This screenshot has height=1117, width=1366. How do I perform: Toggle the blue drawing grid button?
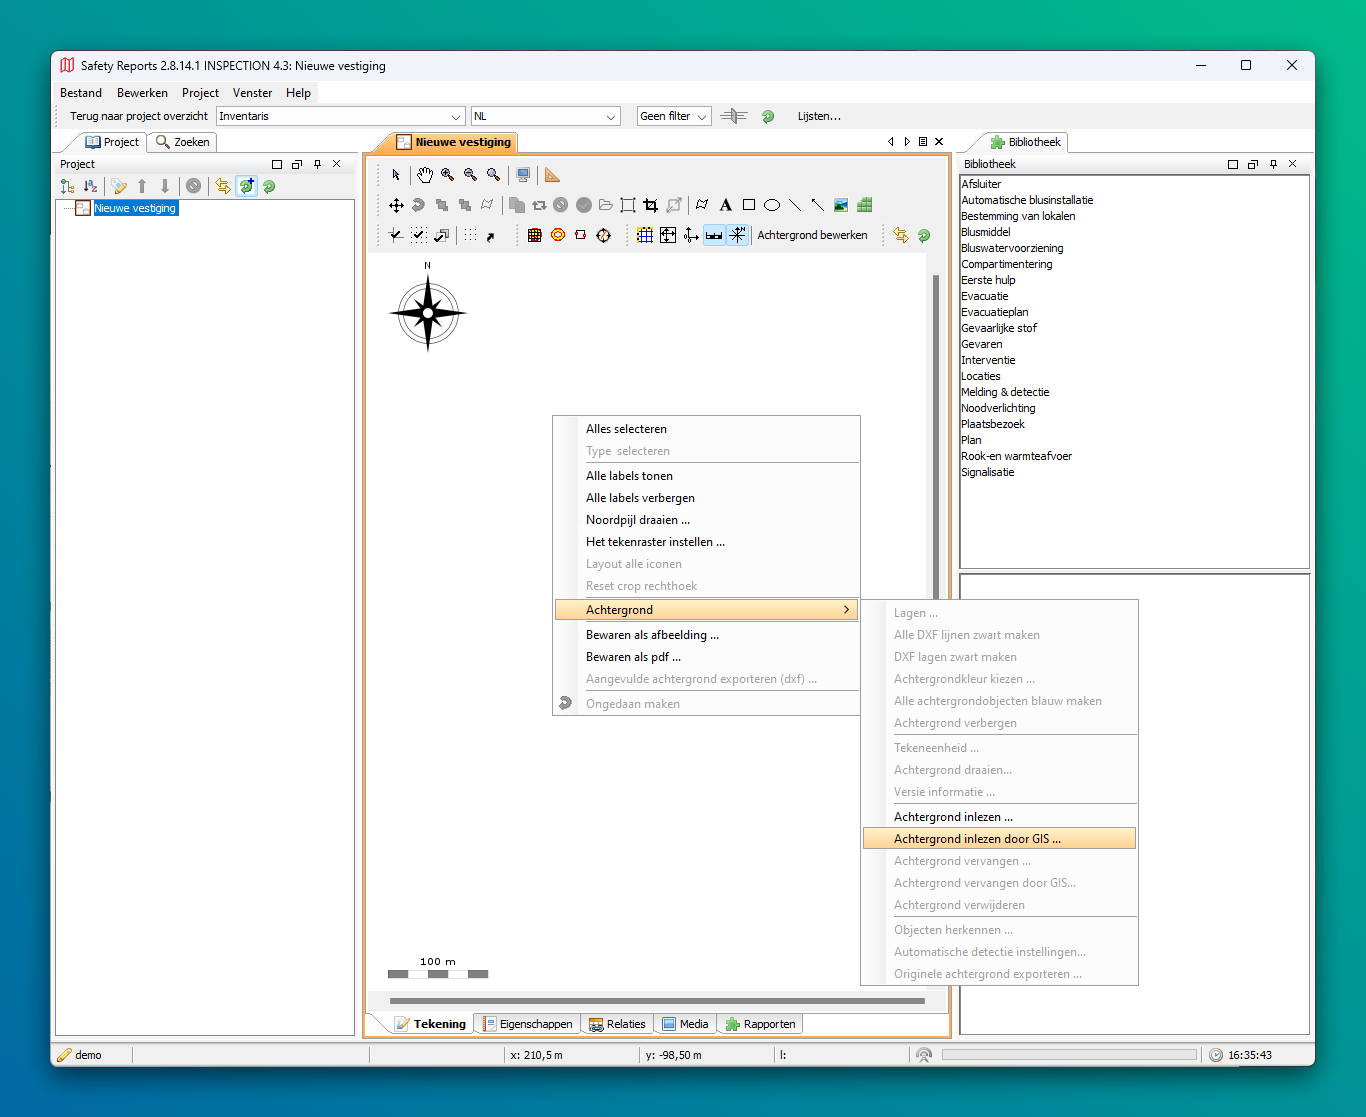[x=645, y=235]
